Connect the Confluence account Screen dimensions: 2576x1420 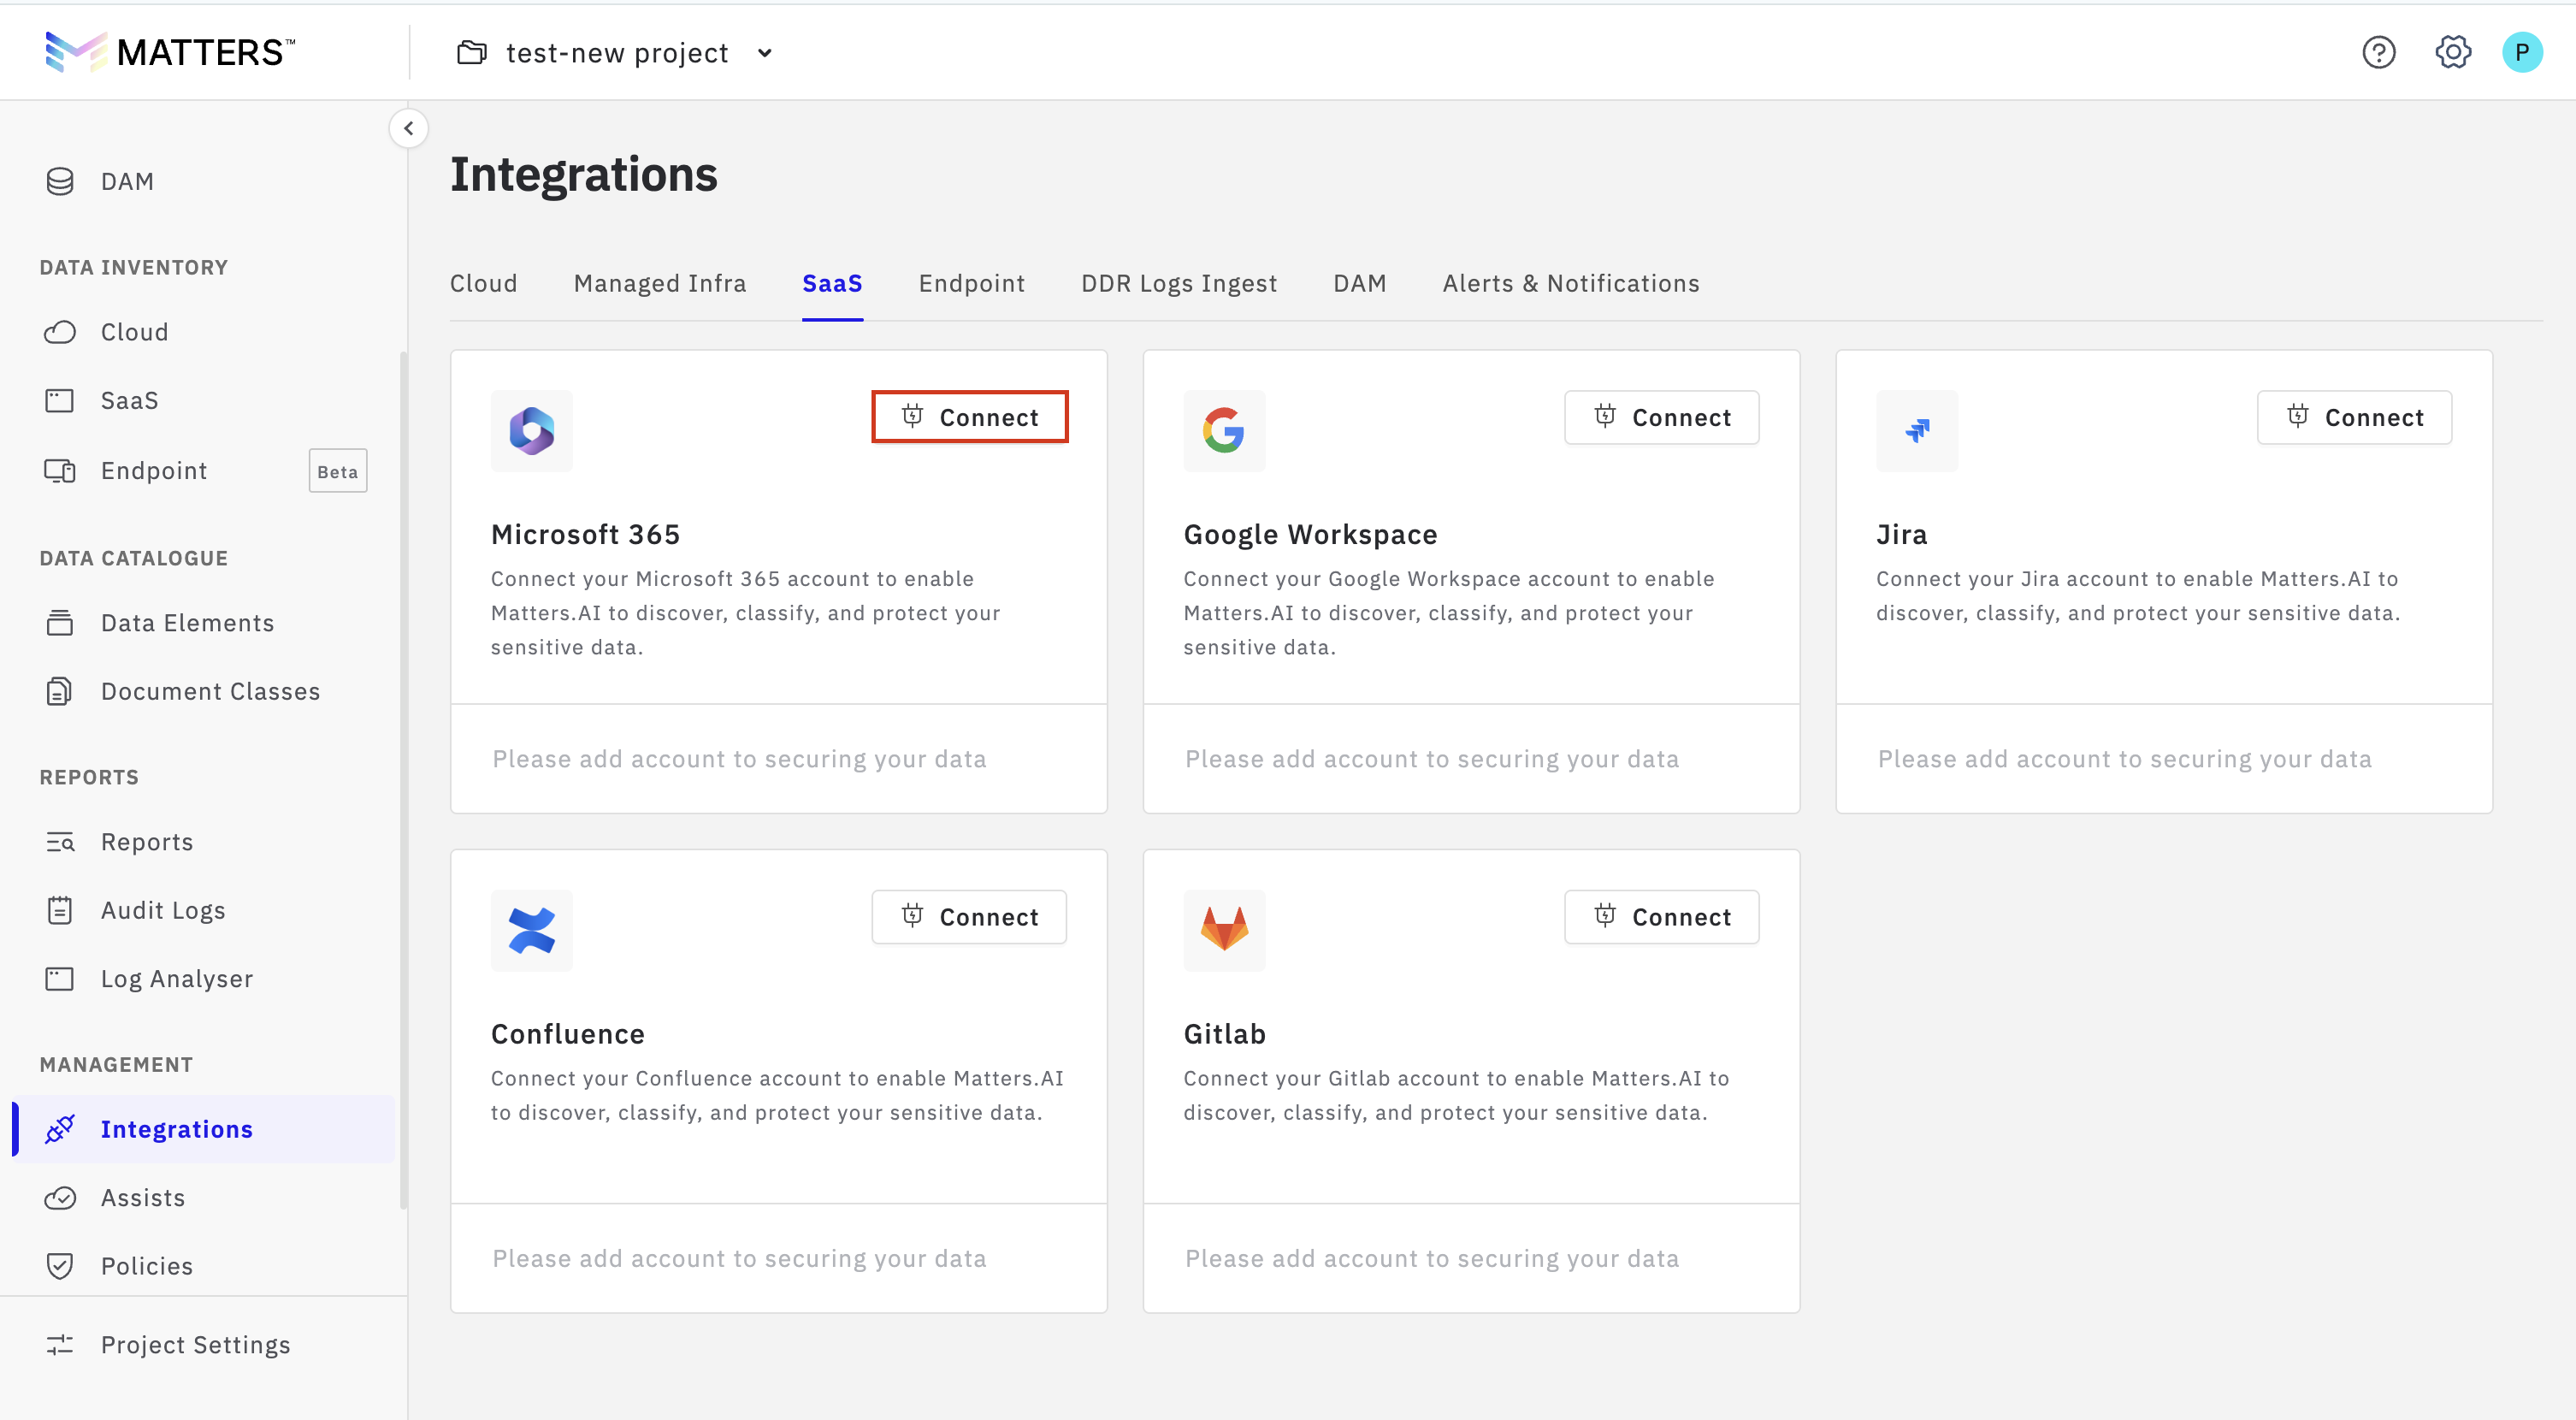(x=970, y=917)
